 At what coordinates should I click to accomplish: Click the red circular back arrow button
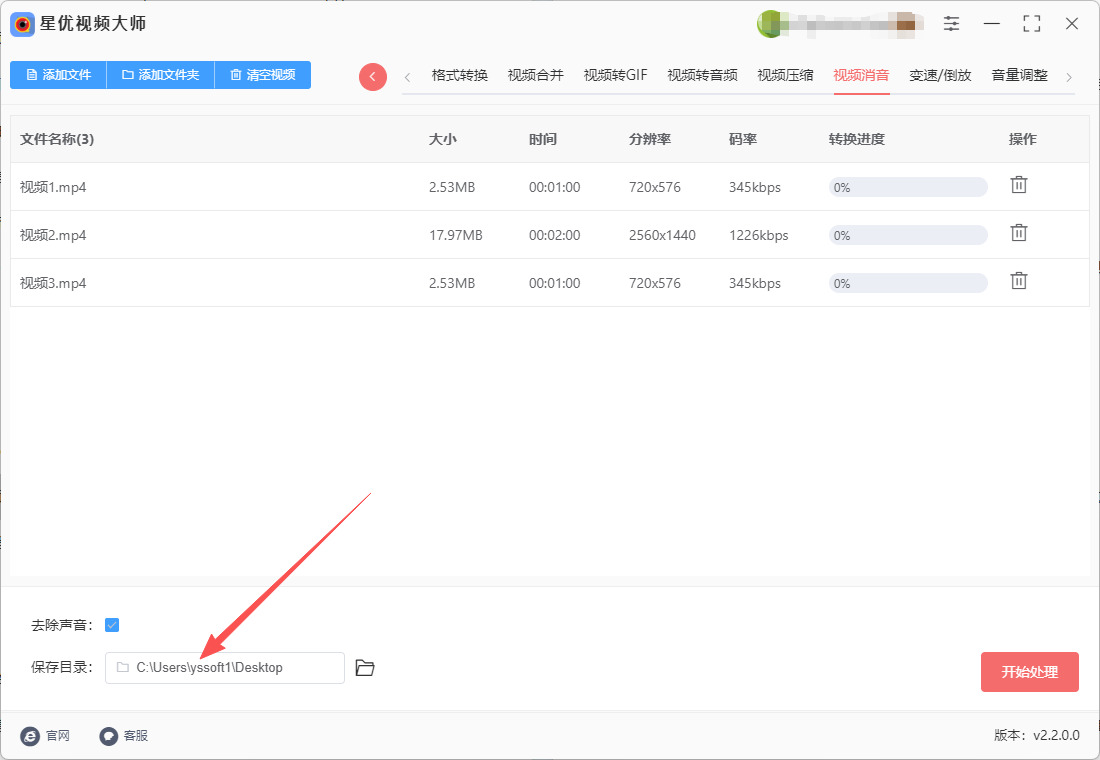pos(373,77)
